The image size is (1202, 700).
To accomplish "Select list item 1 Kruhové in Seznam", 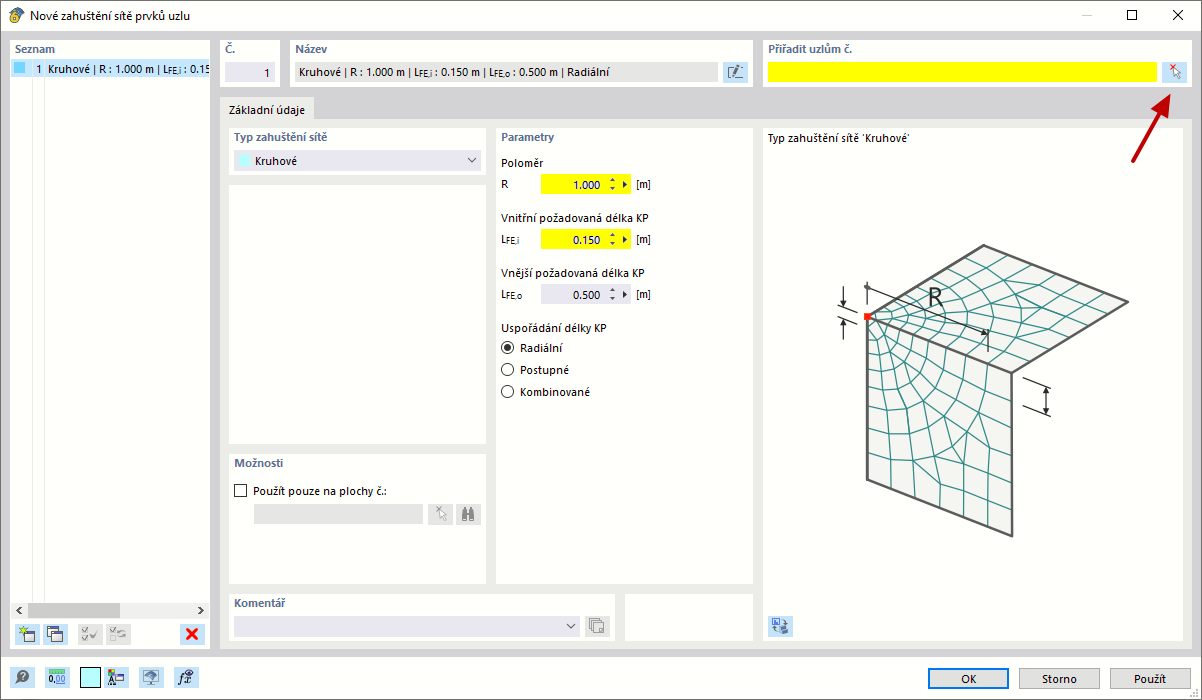I will (x=110, y=69).
